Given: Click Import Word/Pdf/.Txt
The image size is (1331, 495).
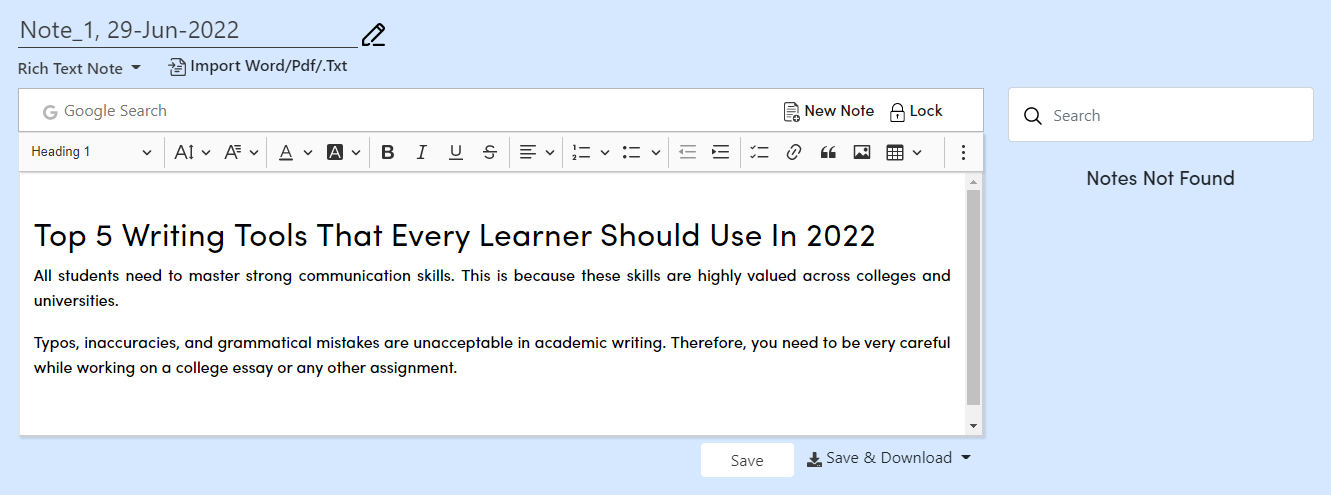Looking at the screenshot, I should coord(258,66).
